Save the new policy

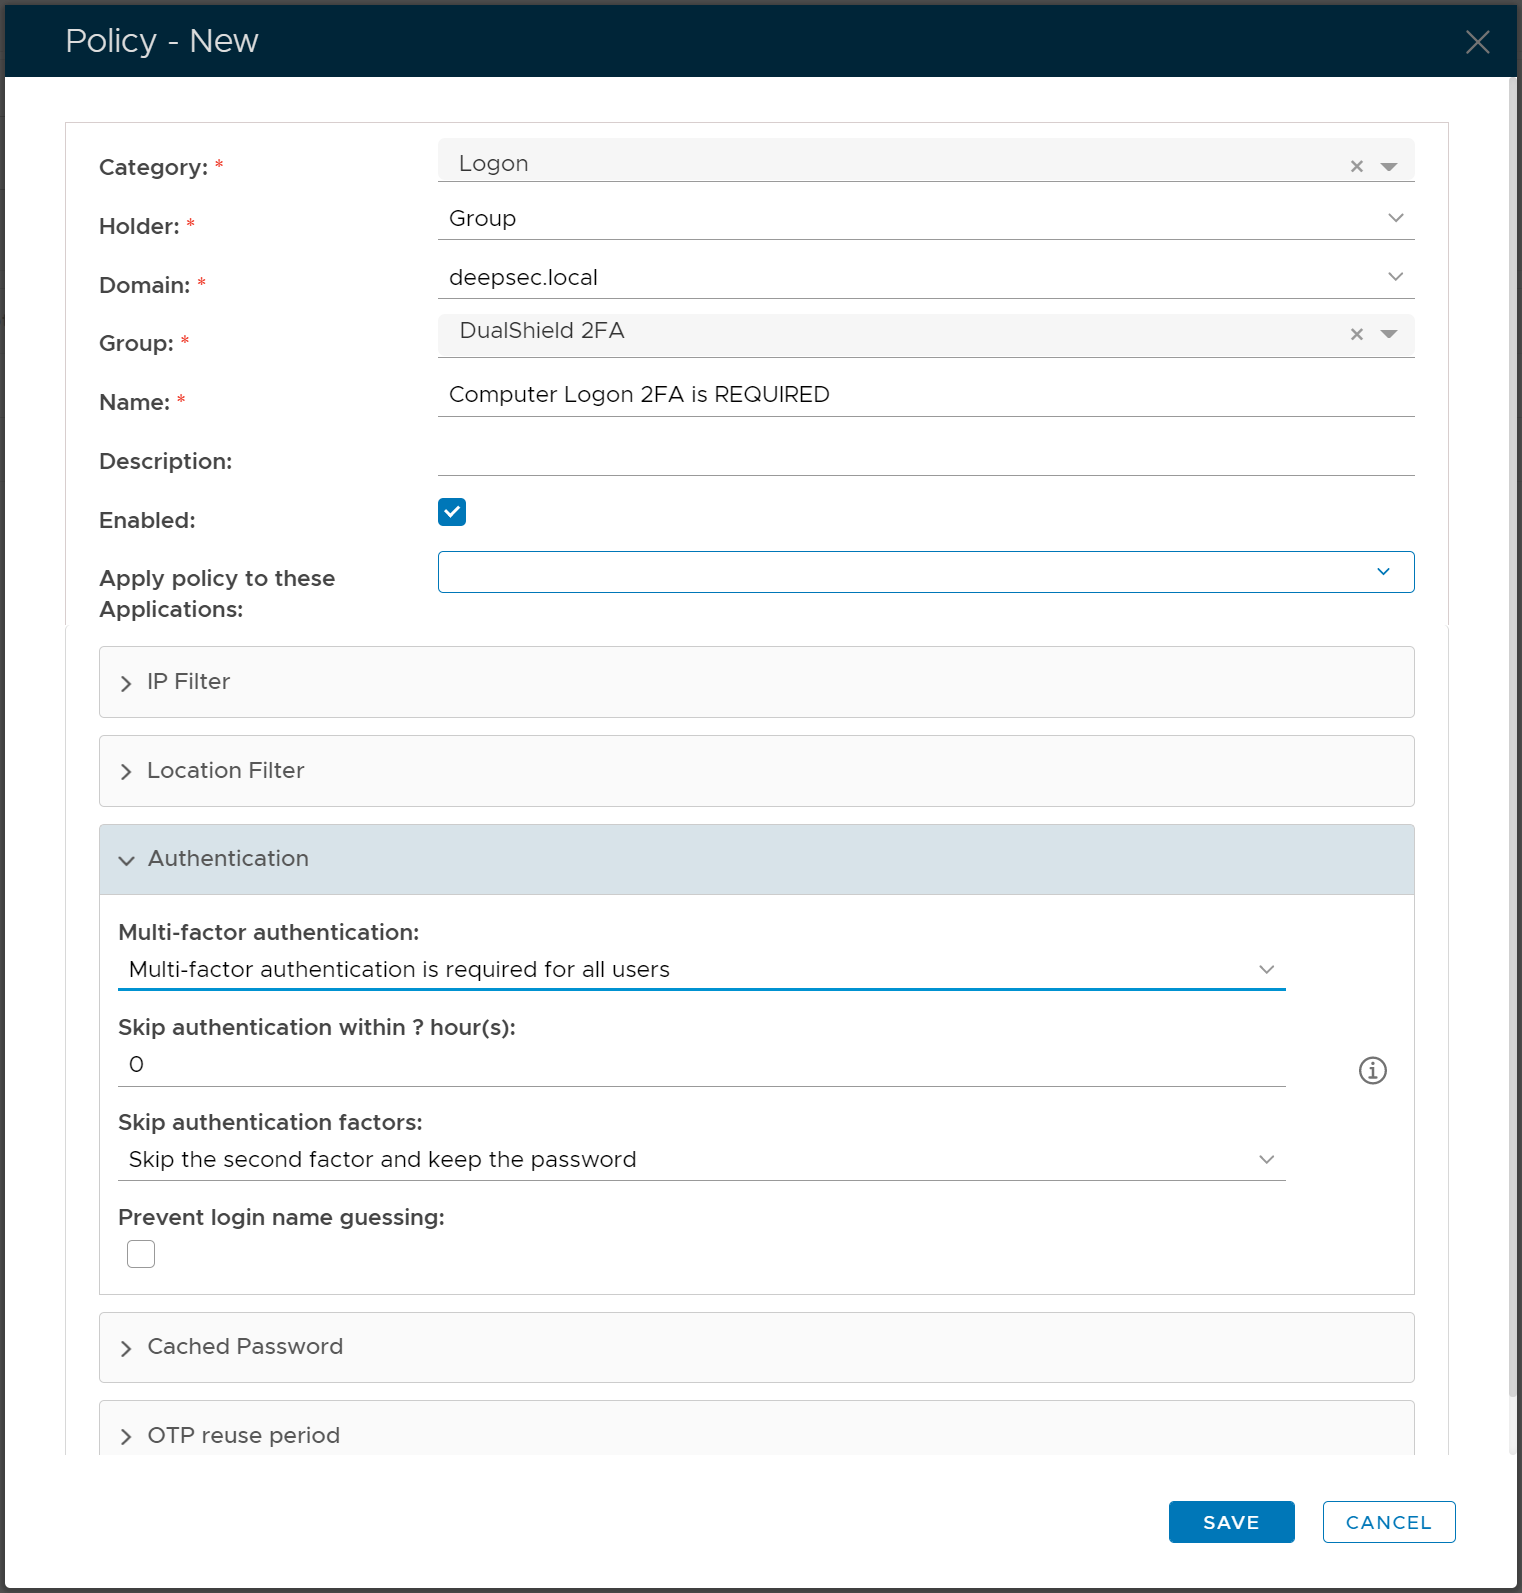coord(1231,1522)
